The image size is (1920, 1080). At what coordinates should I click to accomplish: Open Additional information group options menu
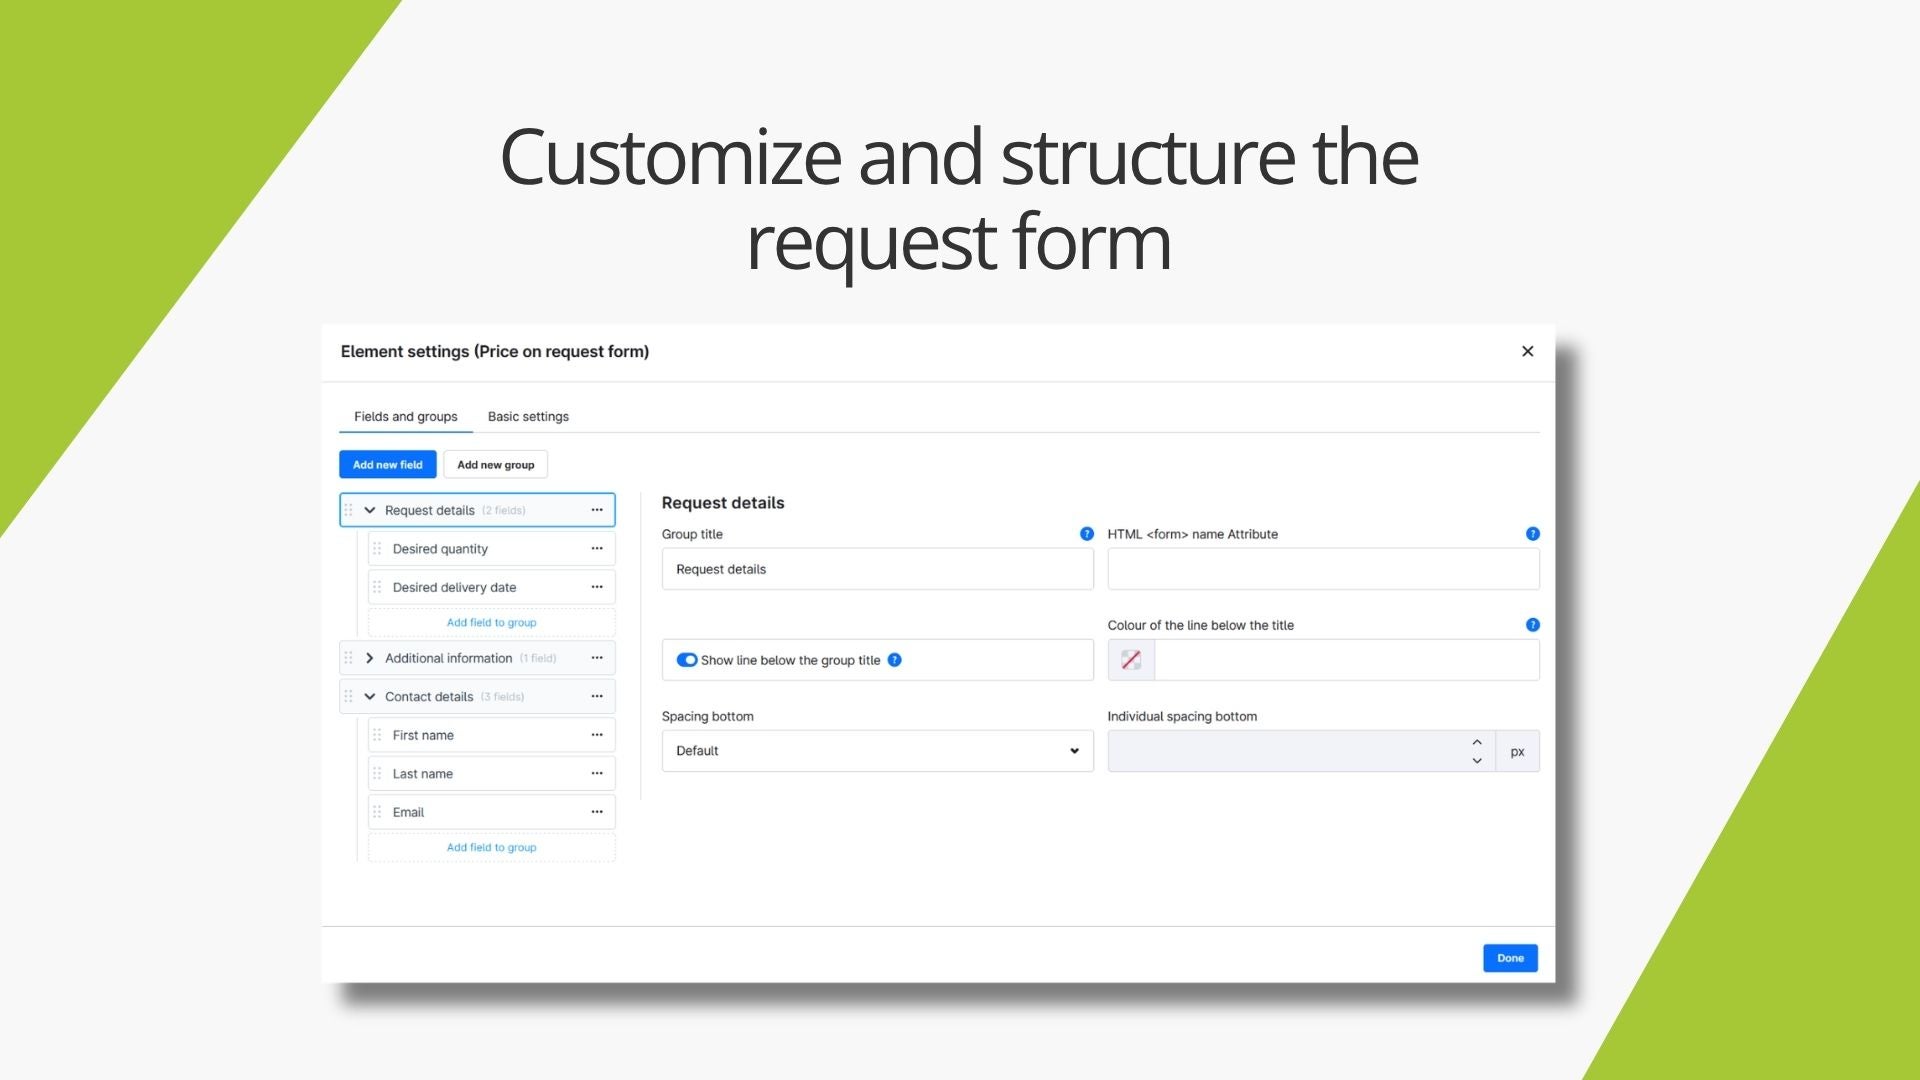click(x=597, y=658)
